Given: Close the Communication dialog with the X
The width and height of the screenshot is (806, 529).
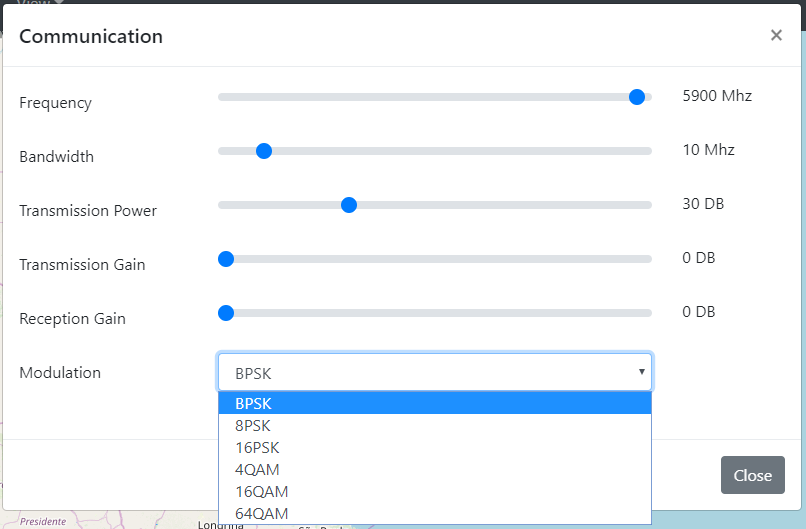Looking at the screenshot, I should [776, 35].
